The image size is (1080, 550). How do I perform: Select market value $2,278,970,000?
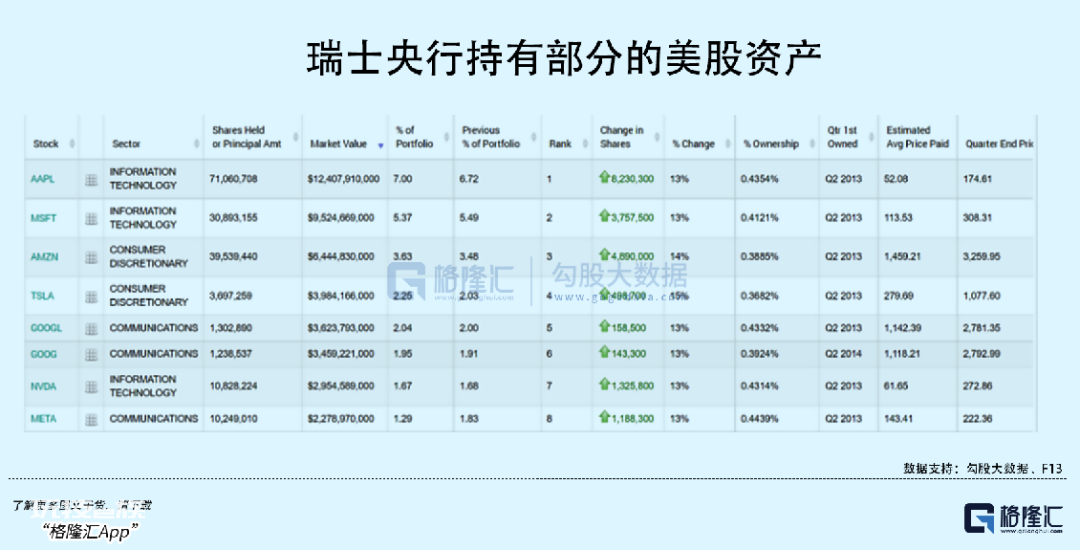coord(341,419)
